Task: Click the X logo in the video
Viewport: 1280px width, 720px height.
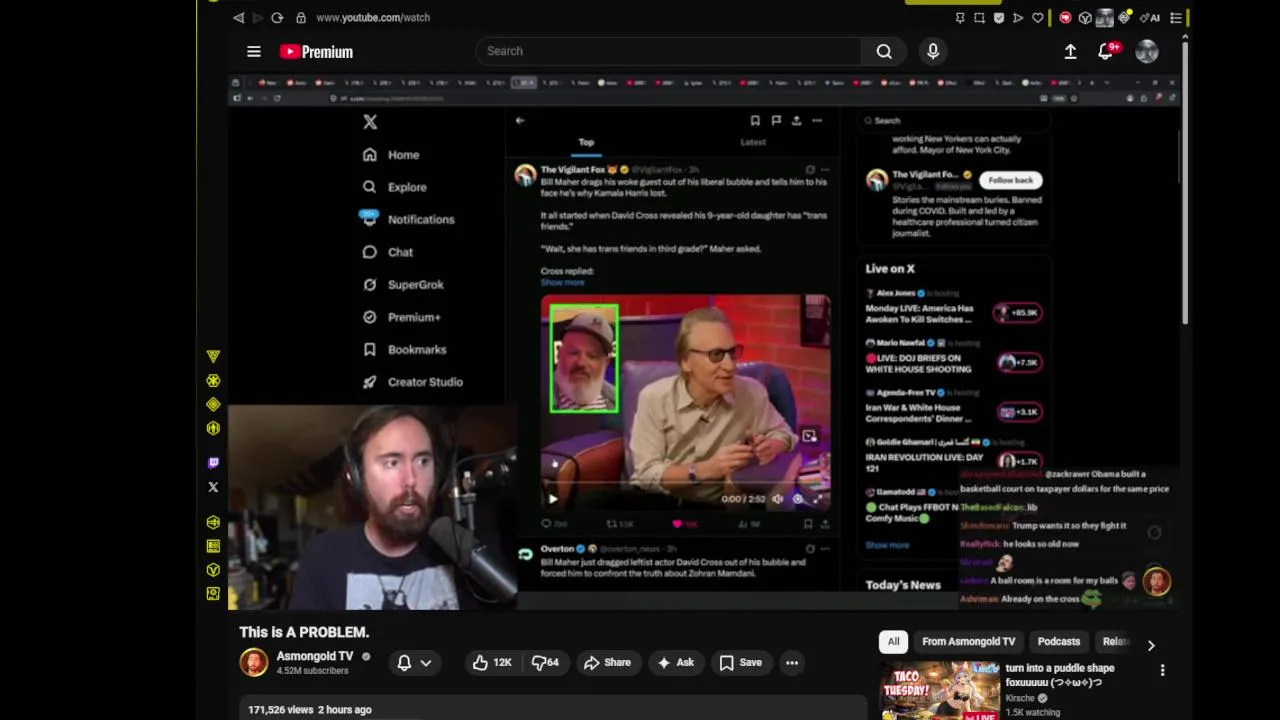Action: click(x=370, y=122)
